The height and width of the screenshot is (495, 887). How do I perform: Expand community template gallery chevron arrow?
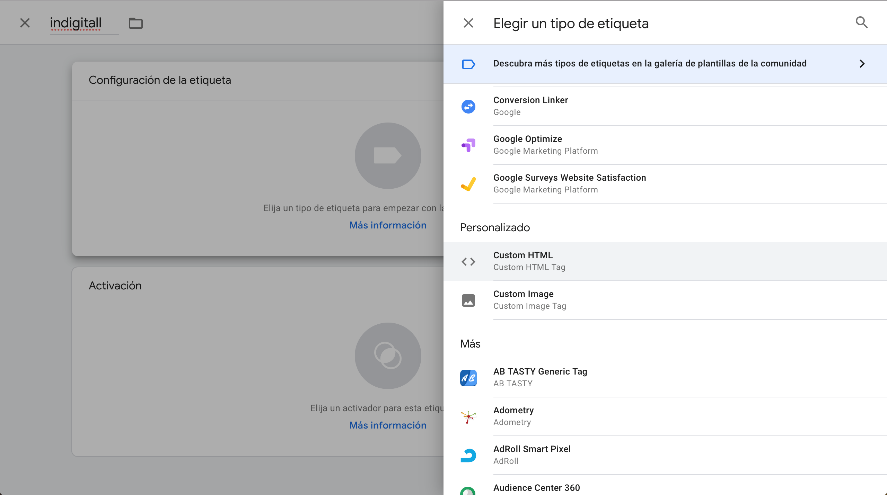[861, 64]
